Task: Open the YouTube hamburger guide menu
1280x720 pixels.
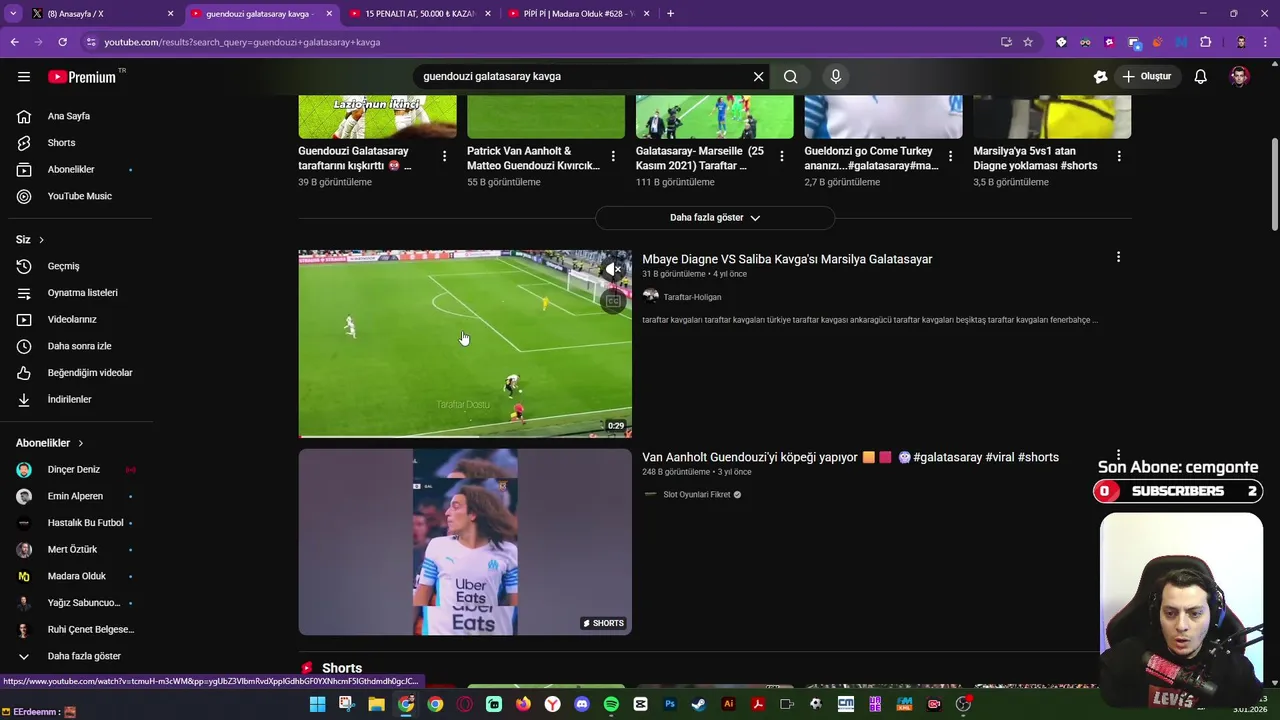Action: click(x=24, y=77)
